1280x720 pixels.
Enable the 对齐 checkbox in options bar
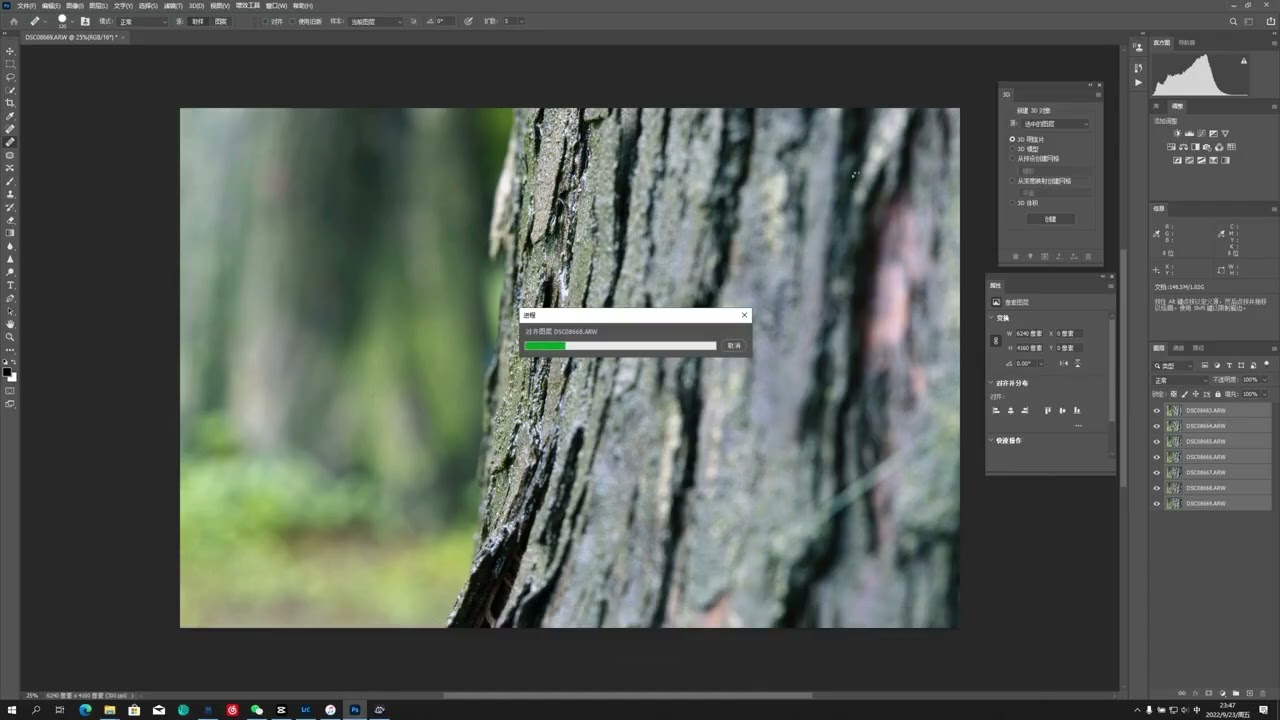(265, 21)
